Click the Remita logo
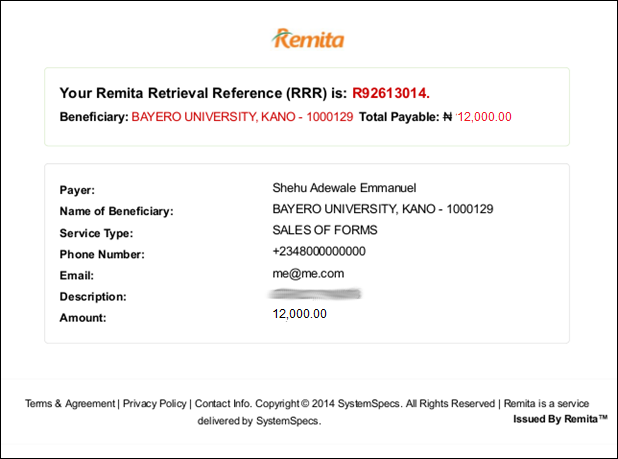Screen dimensions: 618x459 (308, 39)
